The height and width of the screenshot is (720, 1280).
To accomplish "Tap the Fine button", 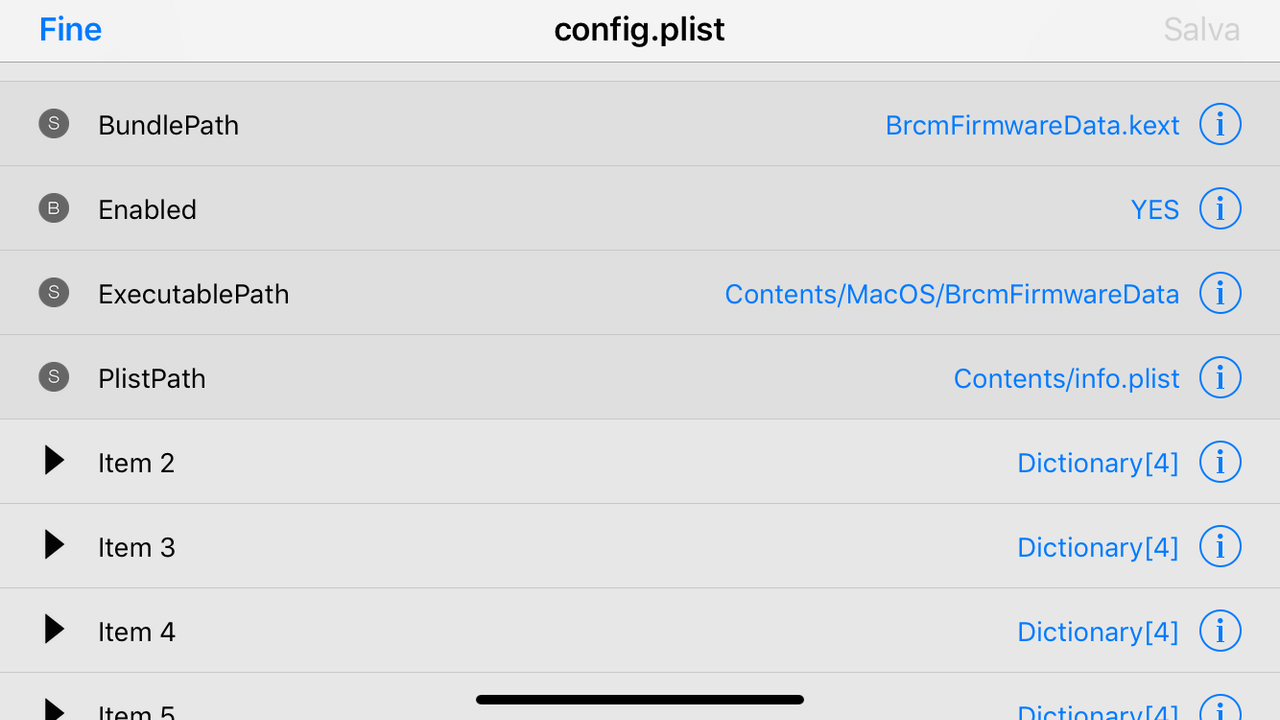I will pyautogui.click(x=70, y=30).
